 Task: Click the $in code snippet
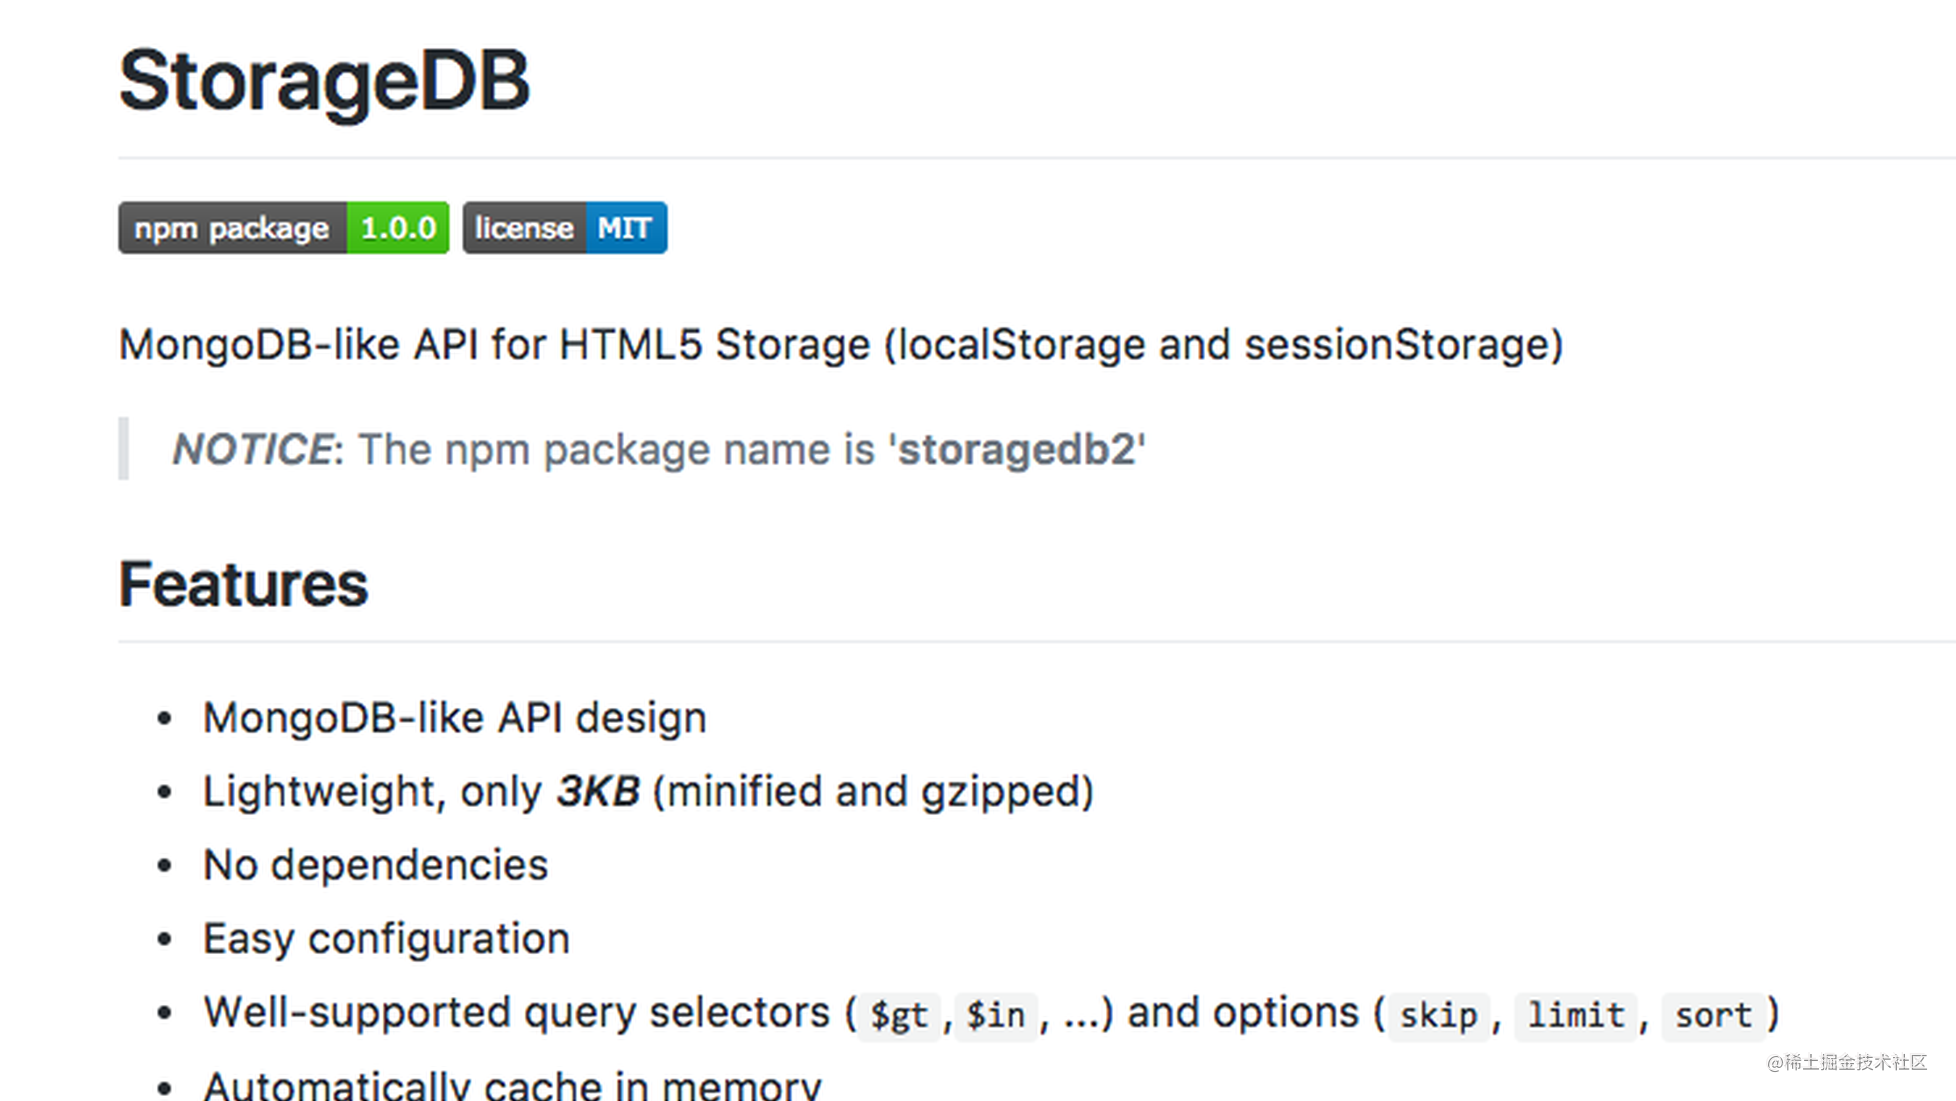point(995,1014)
